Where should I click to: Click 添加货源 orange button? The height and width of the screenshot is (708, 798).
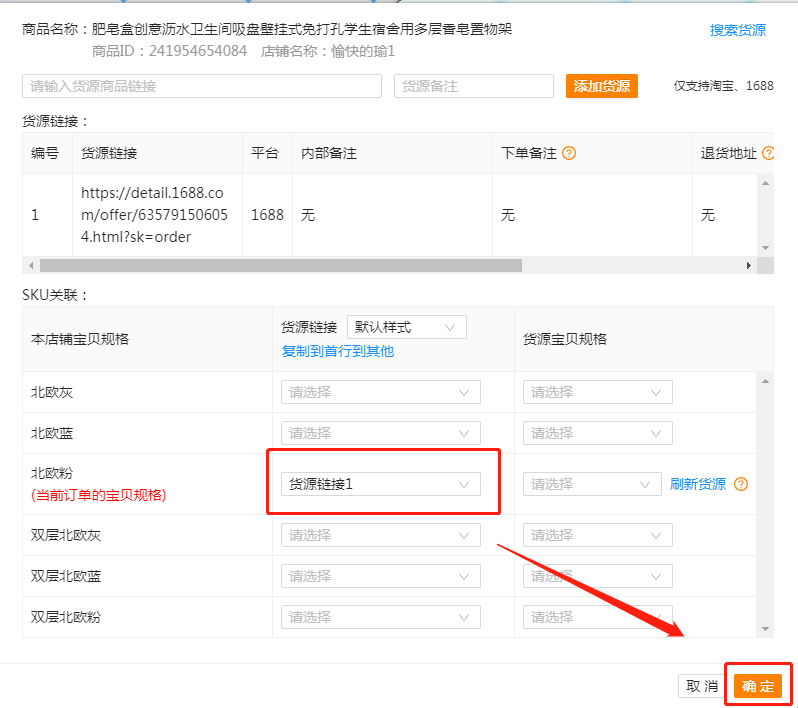(601, 86)
